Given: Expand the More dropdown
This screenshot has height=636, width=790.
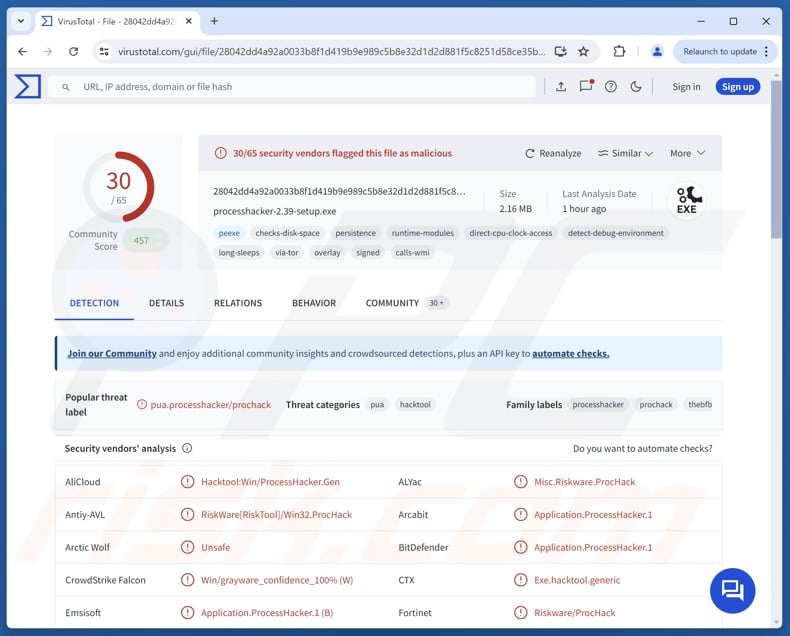Looking at the screenshot, I should point(687,153).
